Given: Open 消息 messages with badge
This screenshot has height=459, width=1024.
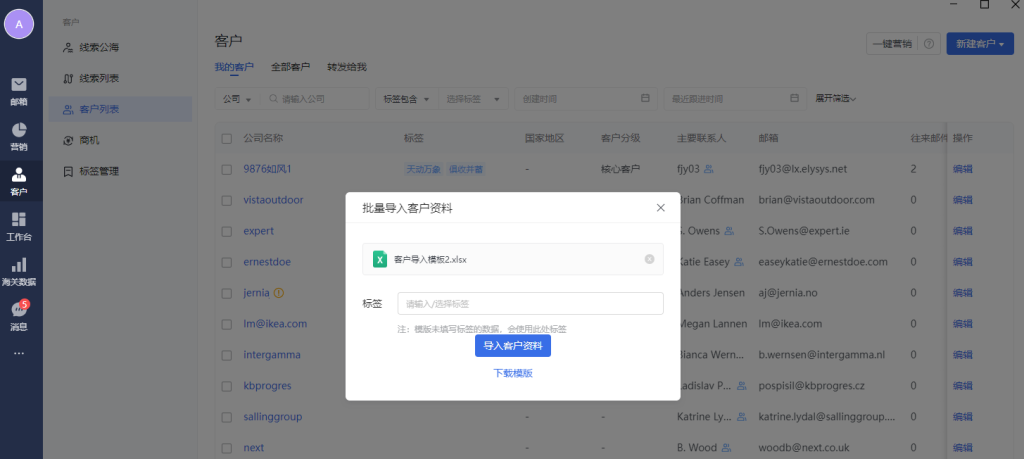Looking at the screenshot, I should pos(19,315).
